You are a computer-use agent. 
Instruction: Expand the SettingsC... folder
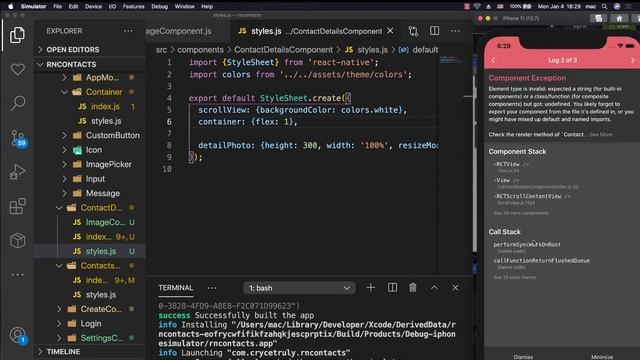[x=102, y=338]
